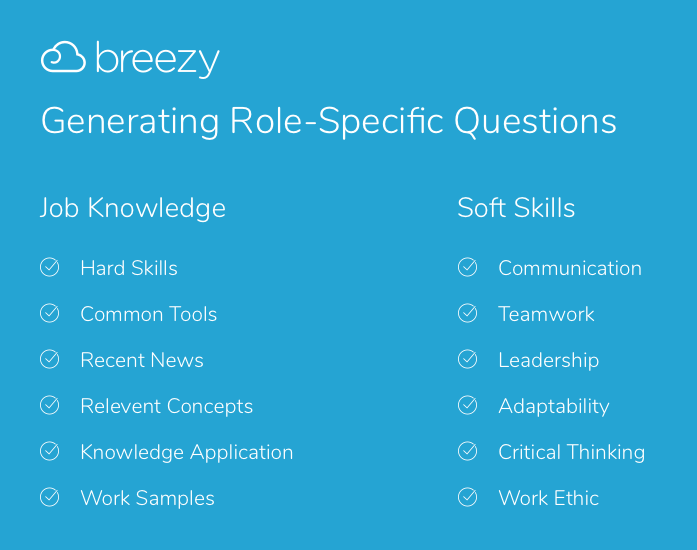Select the Job Knowledge heading
Screen dimensions: 697x550
point(133,208)
